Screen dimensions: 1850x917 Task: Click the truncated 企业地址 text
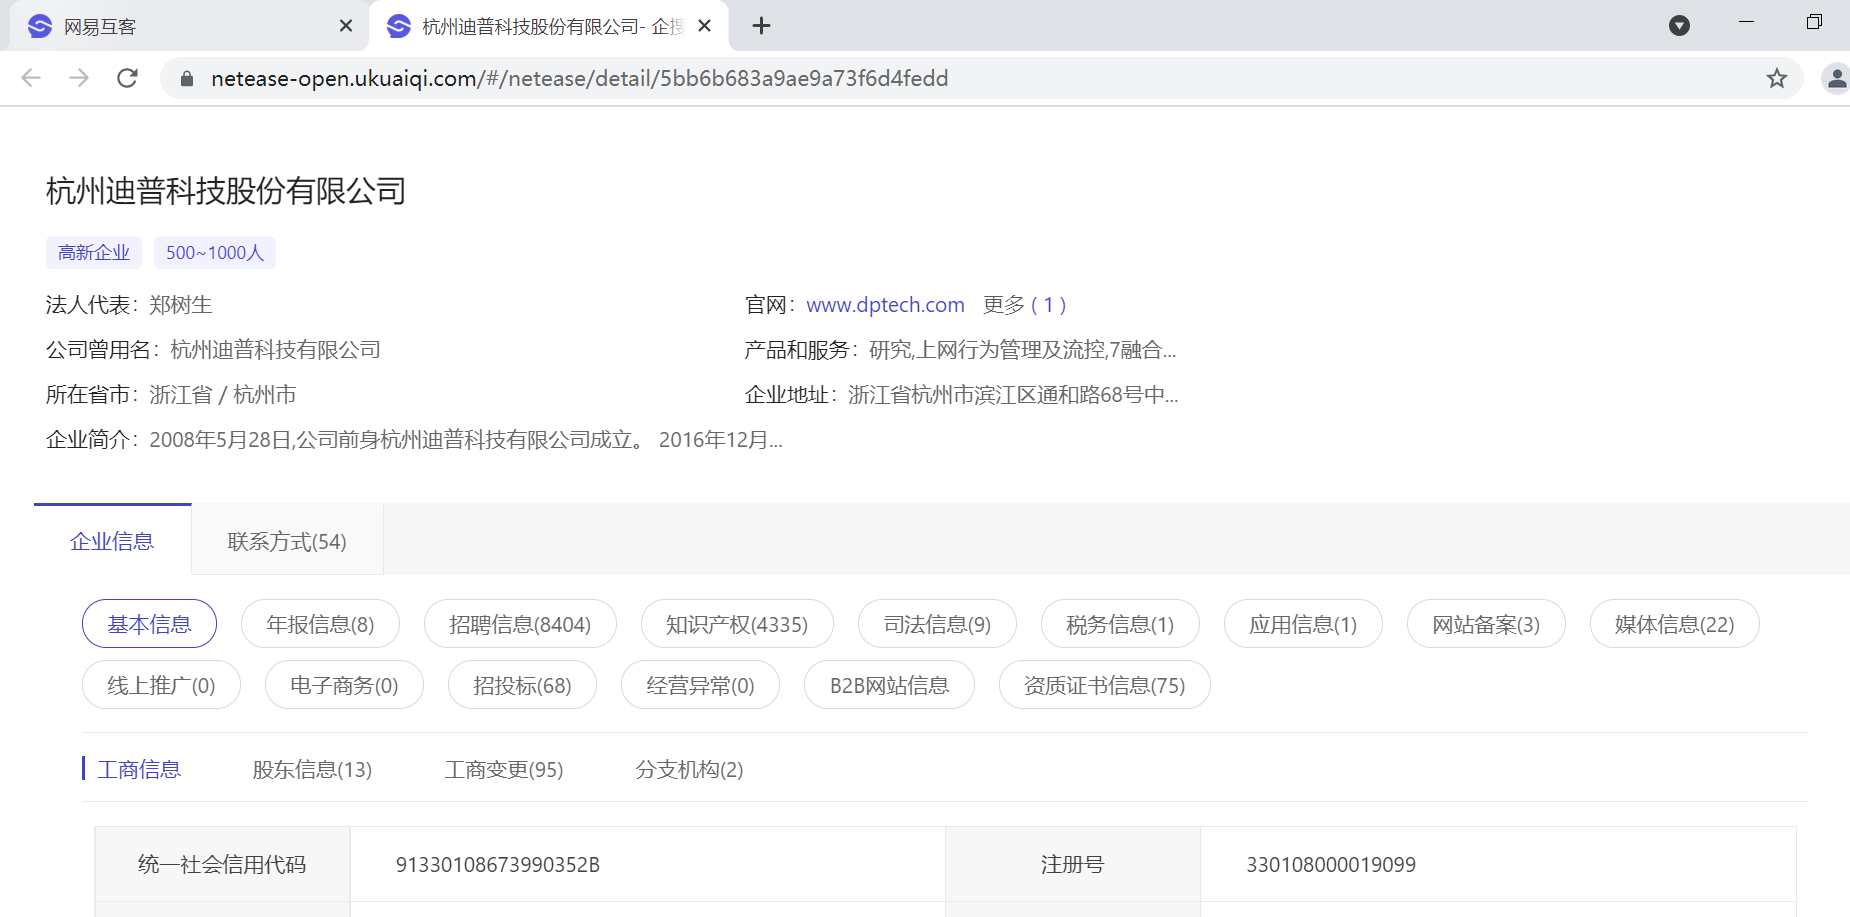(1013, 395)
